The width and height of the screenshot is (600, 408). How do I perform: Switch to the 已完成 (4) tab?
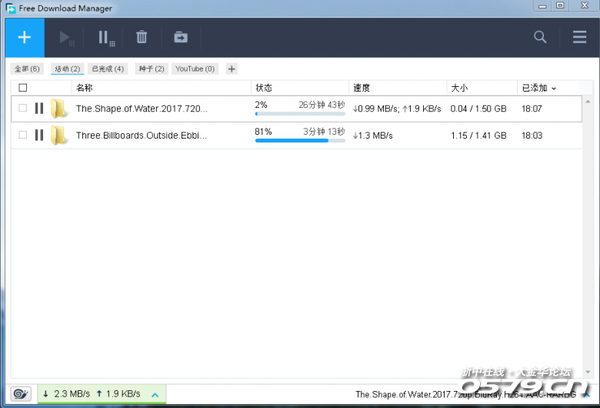(107, 69)
